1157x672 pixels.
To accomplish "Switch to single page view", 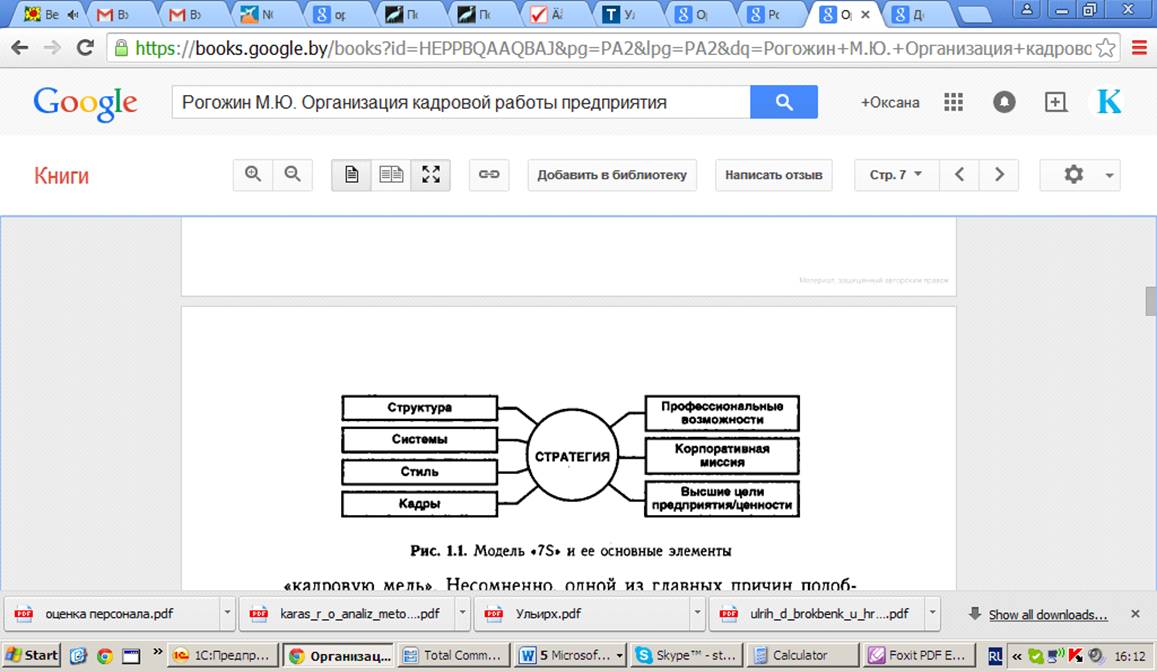I will pyautogui.click(x=351, y=175).
